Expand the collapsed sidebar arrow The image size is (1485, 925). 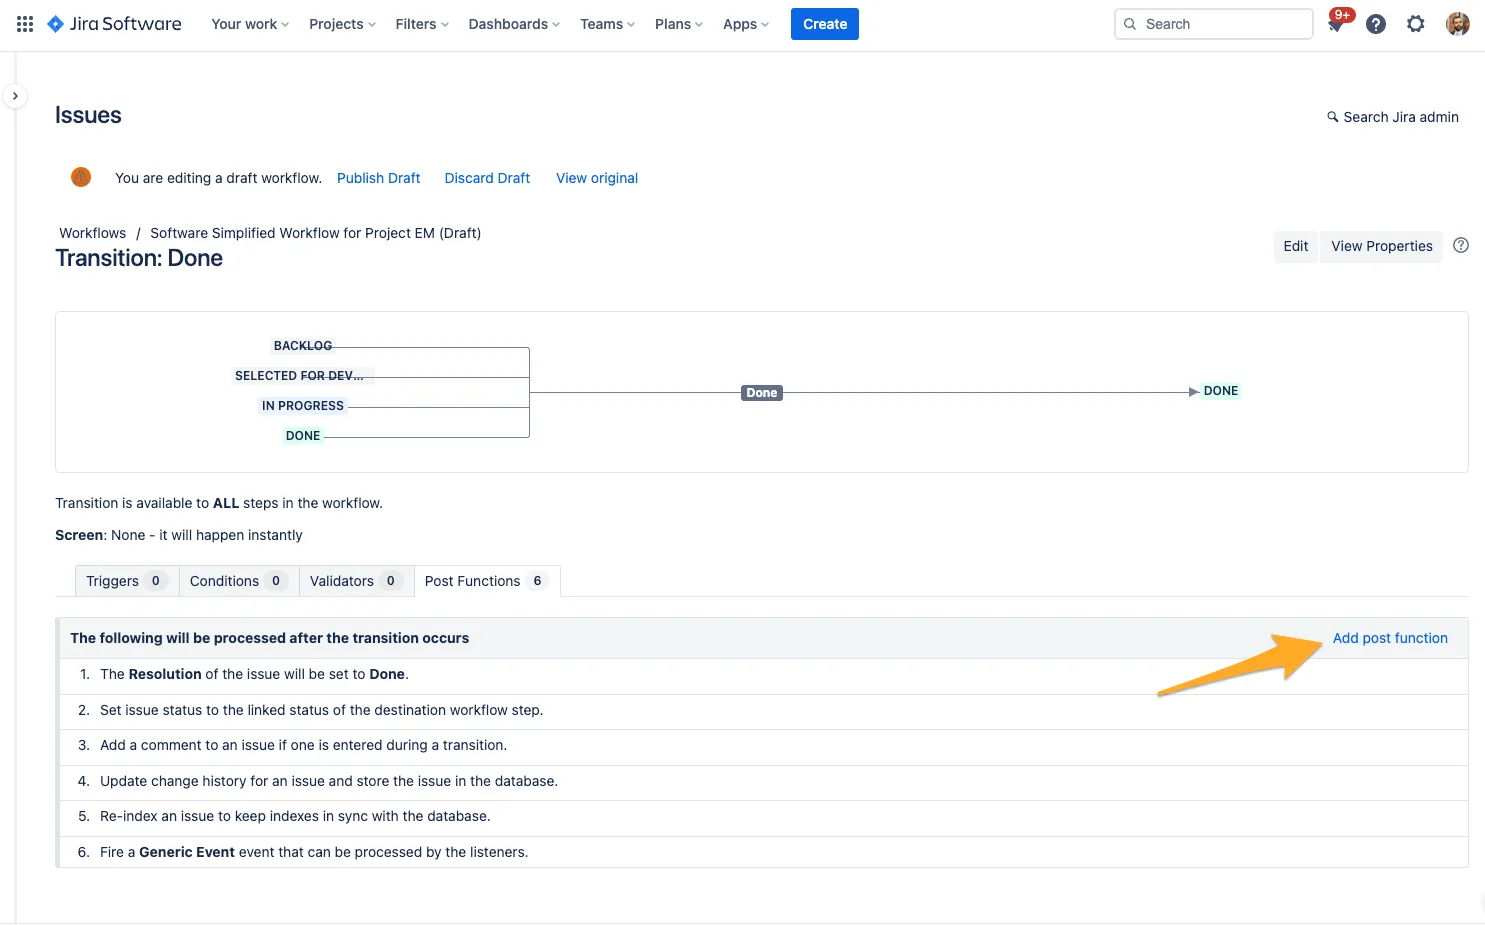pos(15,96)
